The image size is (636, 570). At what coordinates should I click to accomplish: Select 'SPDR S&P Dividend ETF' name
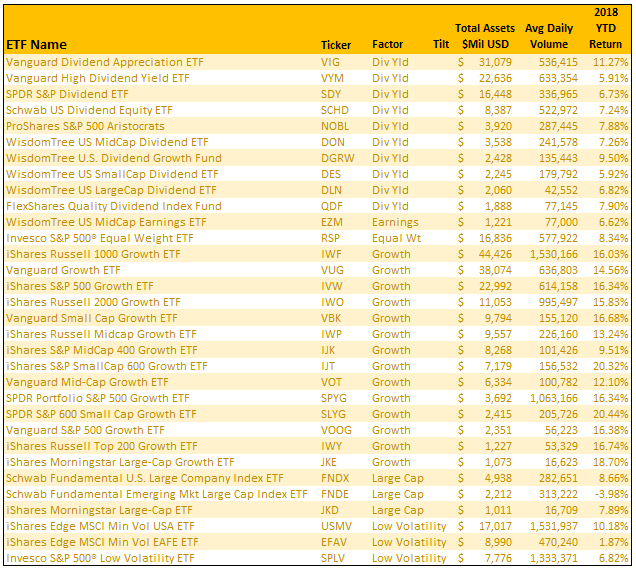coord(67,94)
